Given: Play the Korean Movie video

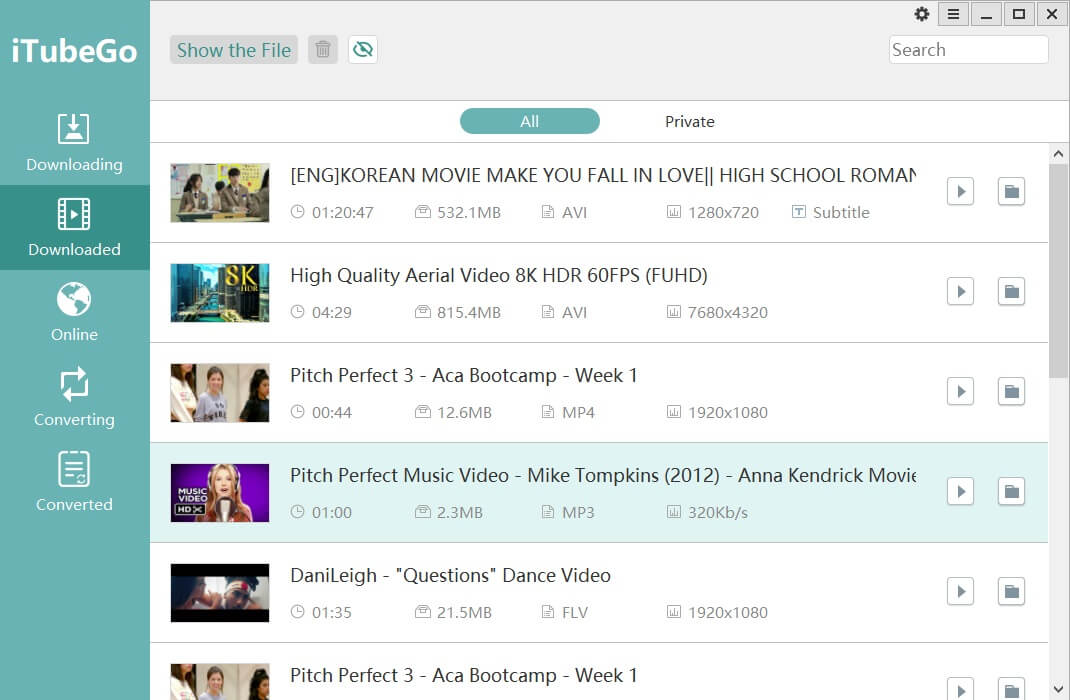Looking at the screenshot, I should (960, 192).
